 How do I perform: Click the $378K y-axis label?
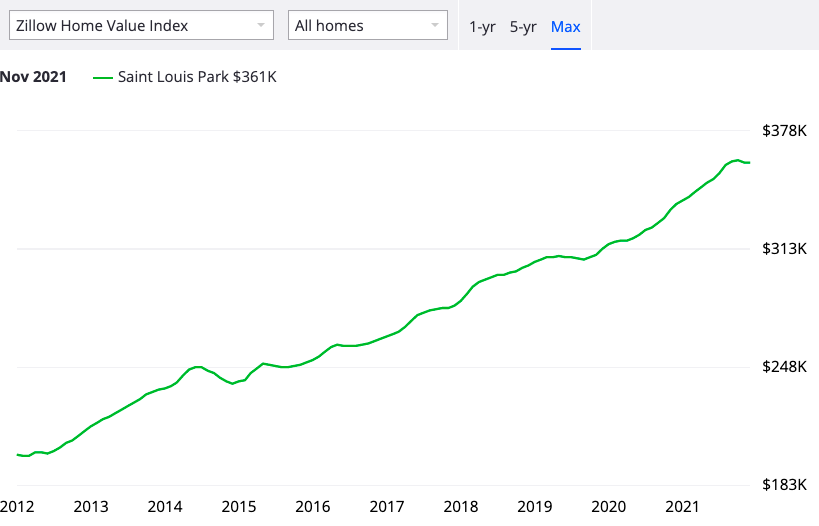coord(785,131)
